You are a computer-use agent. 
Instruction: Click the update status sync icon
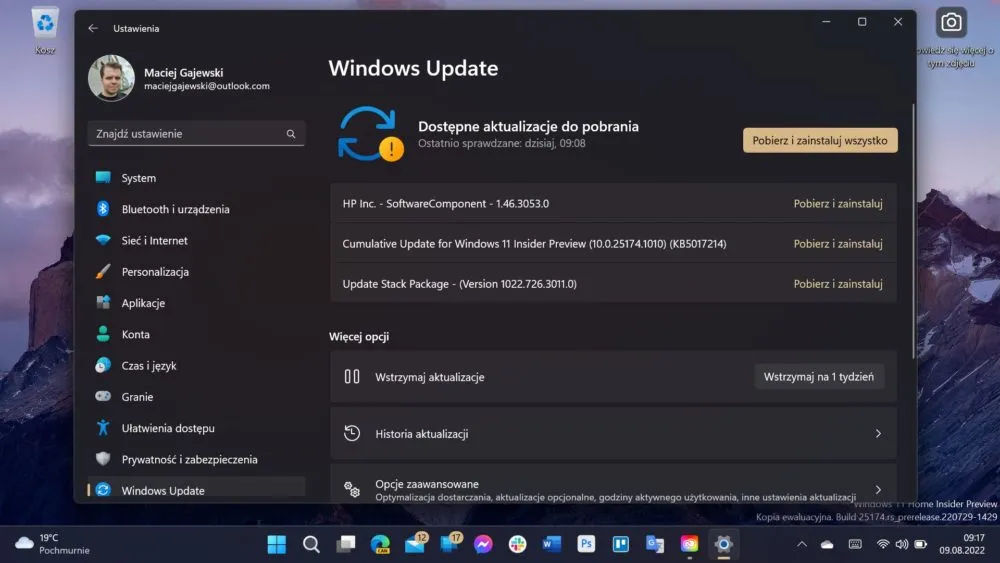pyautogui.click(x=371, y=133)
